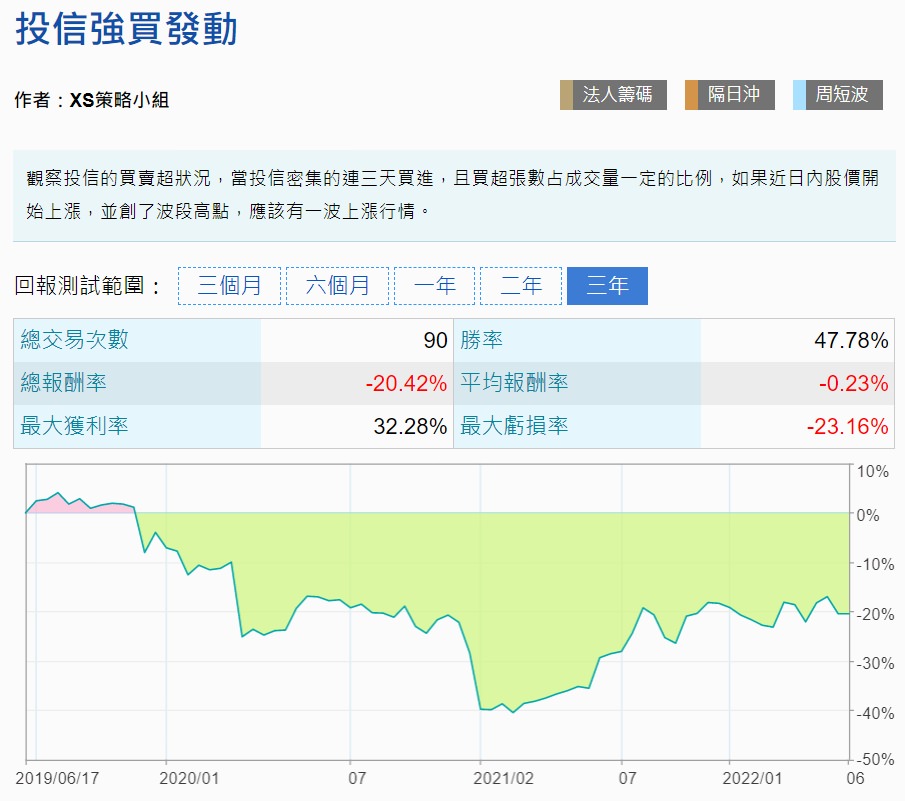Choose the 一年 backtest range
Image resolution: width=905 pixels, height=801 pixels.
click(434, 286)
